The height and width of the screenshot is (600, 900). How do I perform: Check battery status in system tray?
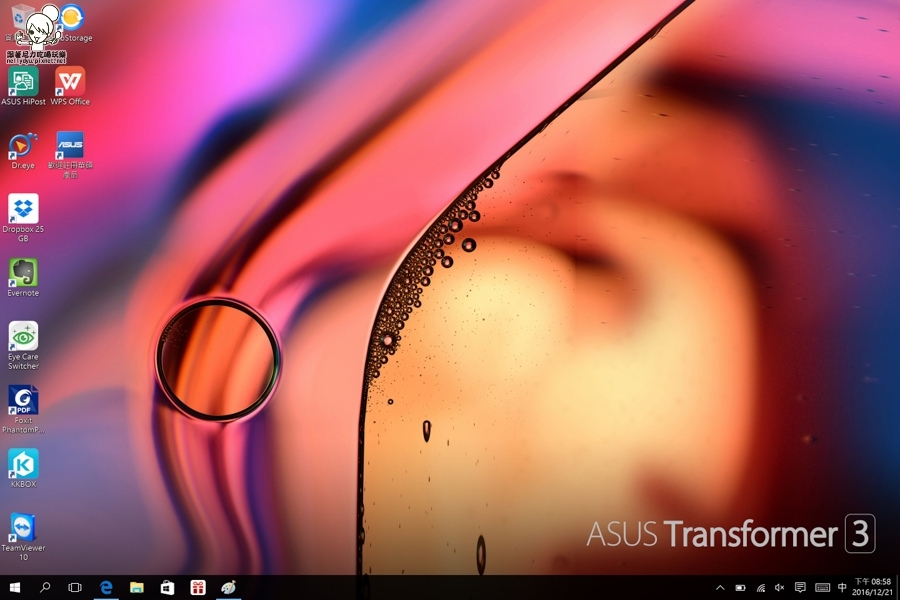click(740, 587)
